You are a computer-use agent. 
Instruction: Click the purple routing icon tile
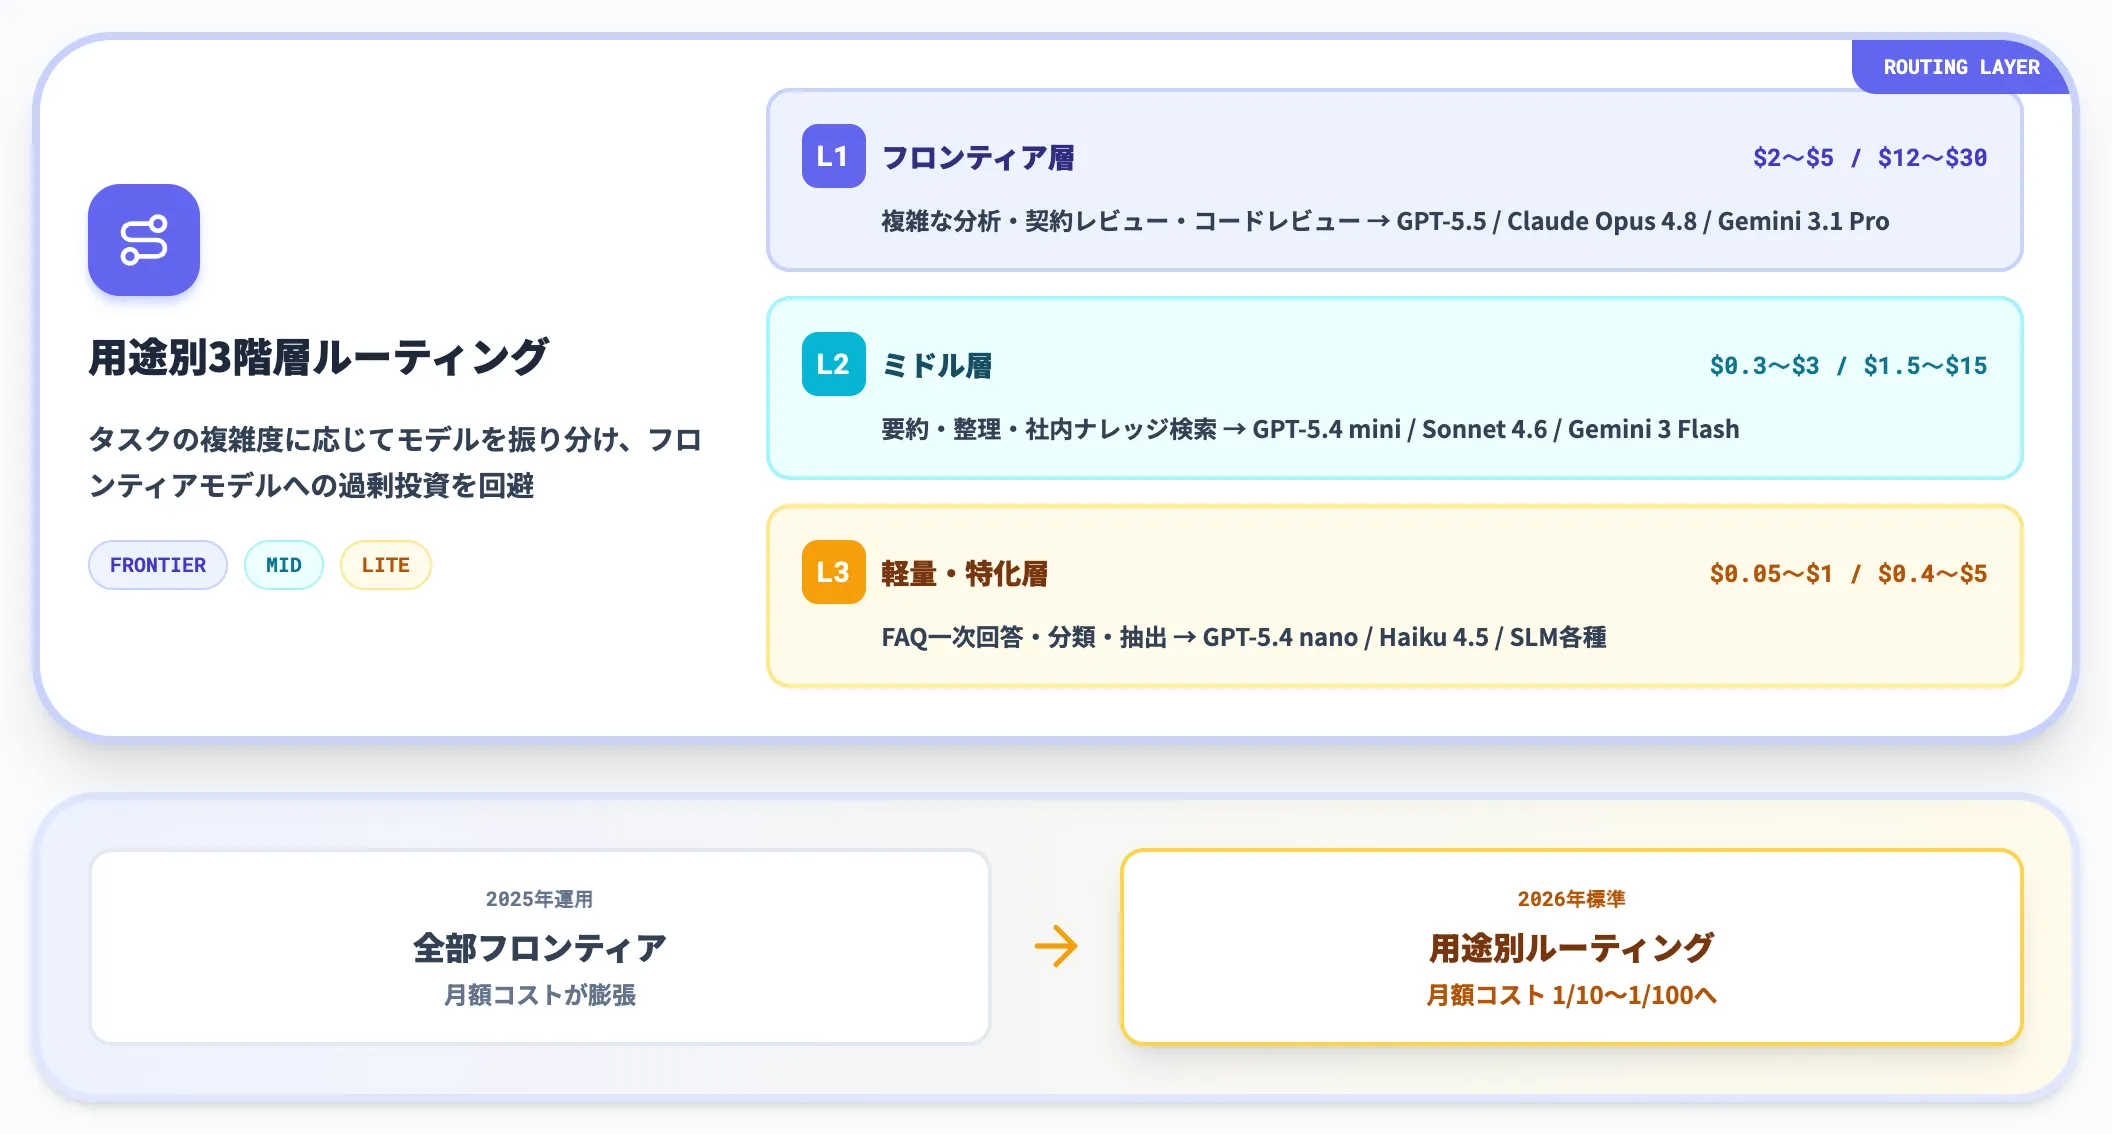pyautogui.click(x=144, y=240)
